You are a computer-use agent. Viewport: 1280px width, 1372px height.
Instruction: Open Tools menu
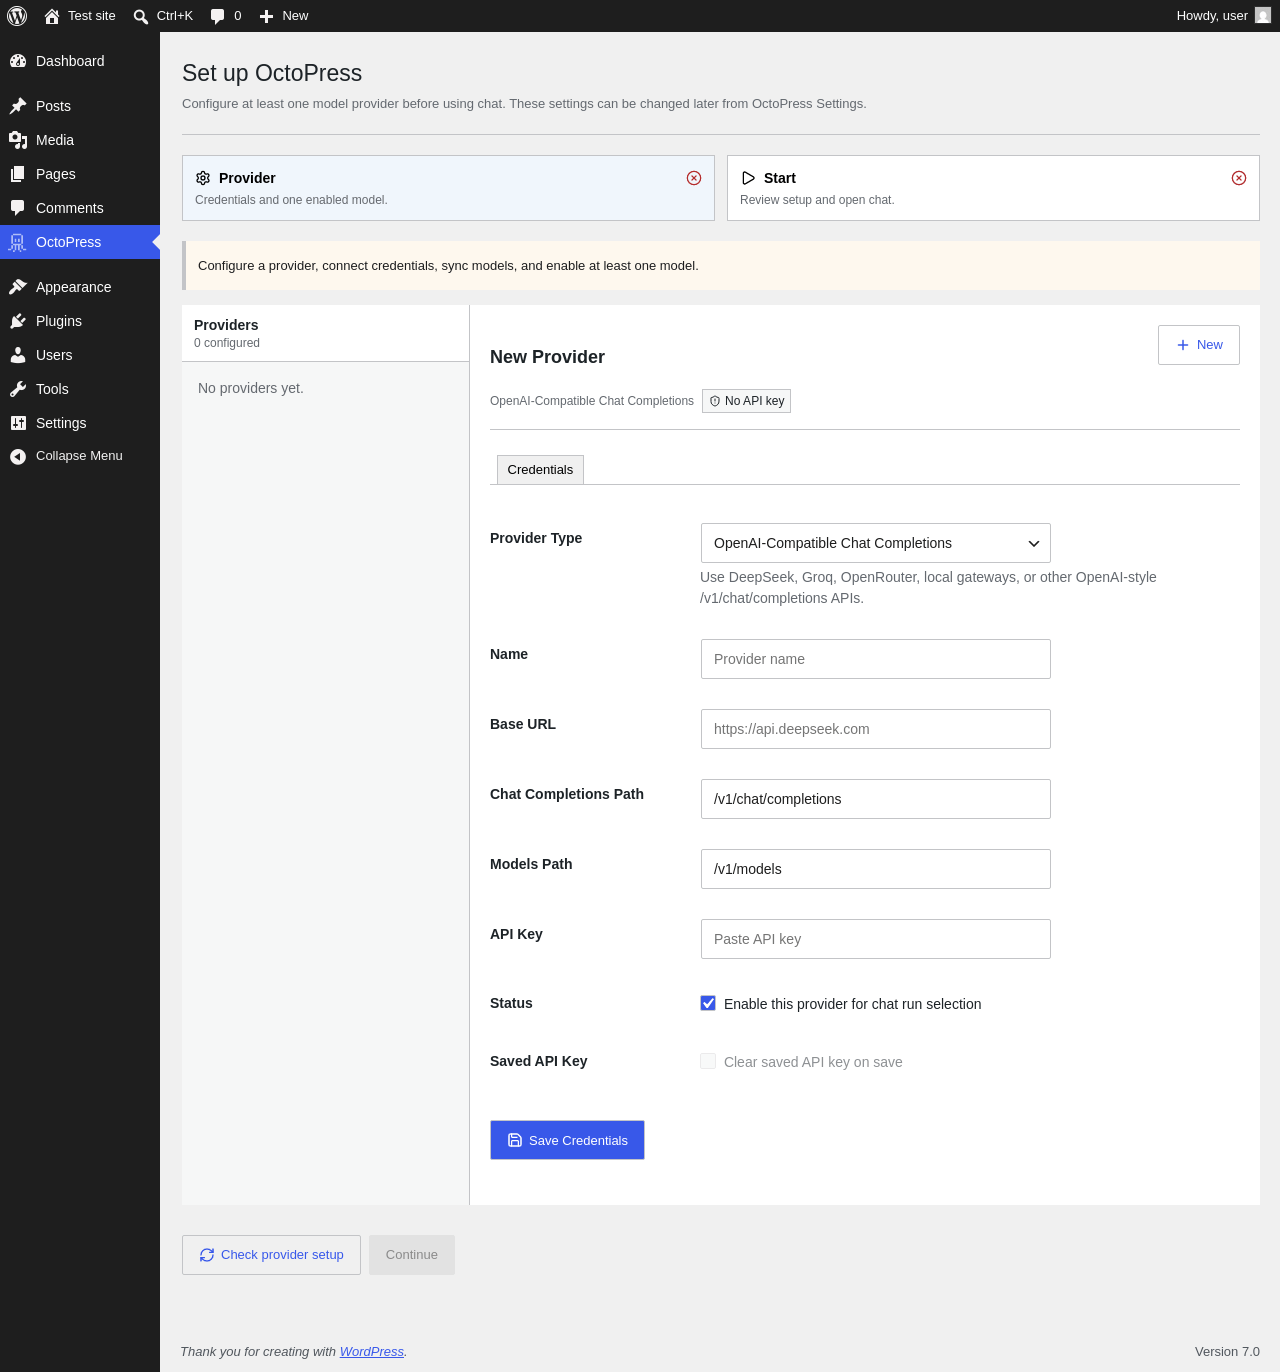[x=80, y=389]
